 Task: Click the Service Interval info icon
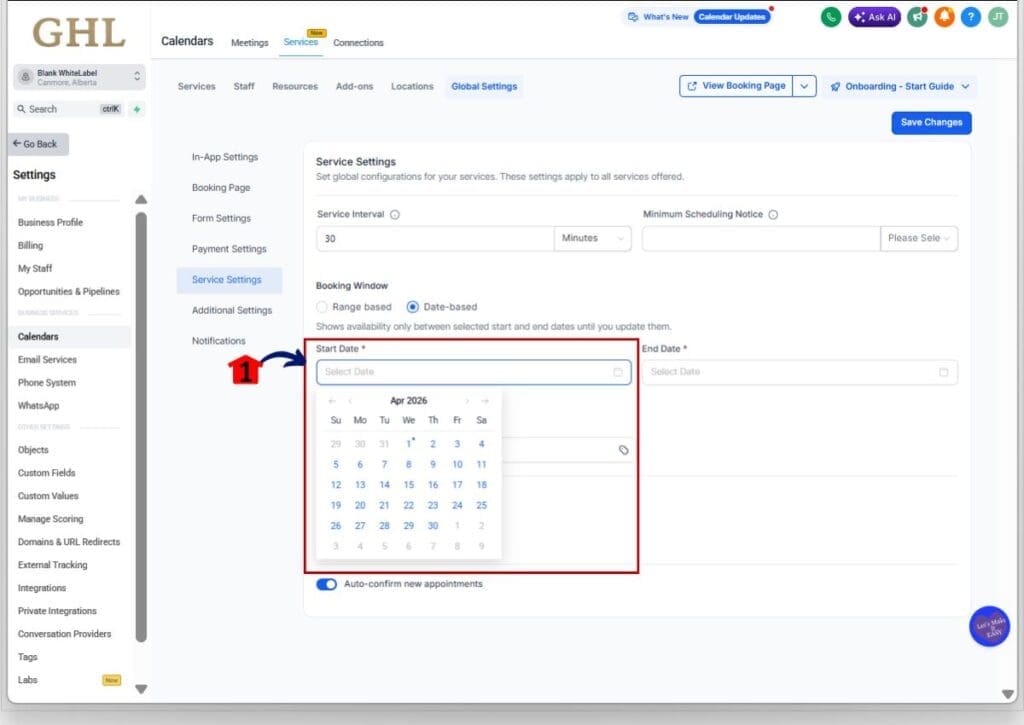(x=395, y=215)
